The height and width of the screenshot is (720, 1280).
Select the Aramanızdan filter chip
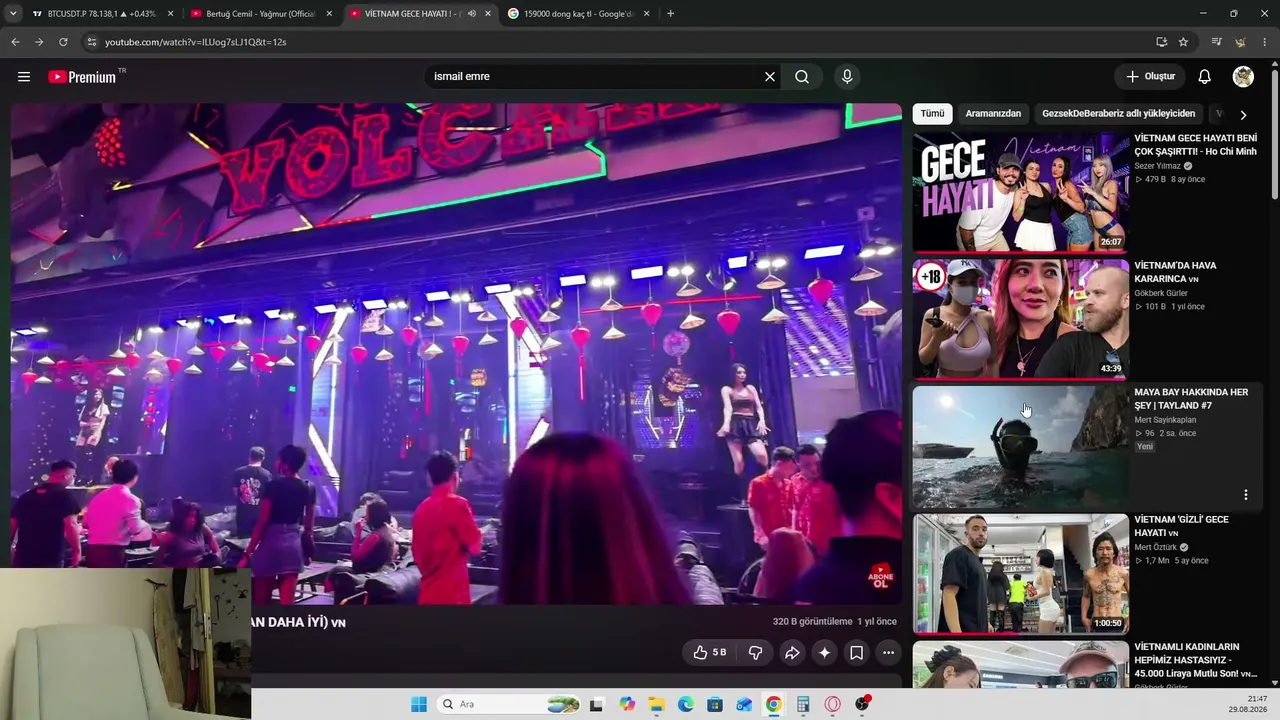pos(993,114)
